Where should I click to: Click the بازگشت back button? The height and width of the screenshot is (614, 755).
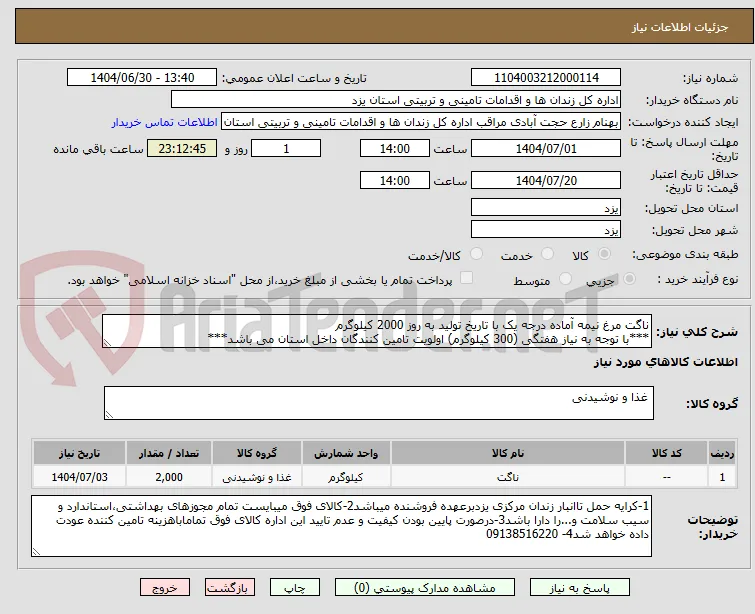(x=230, y=588)
